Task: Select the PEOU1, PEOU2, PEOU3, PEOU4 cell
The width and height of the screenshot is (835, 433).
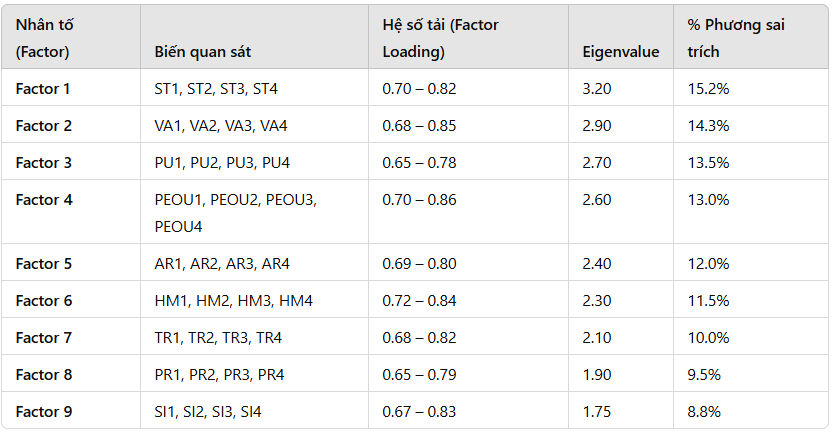Action: (235, 213)
